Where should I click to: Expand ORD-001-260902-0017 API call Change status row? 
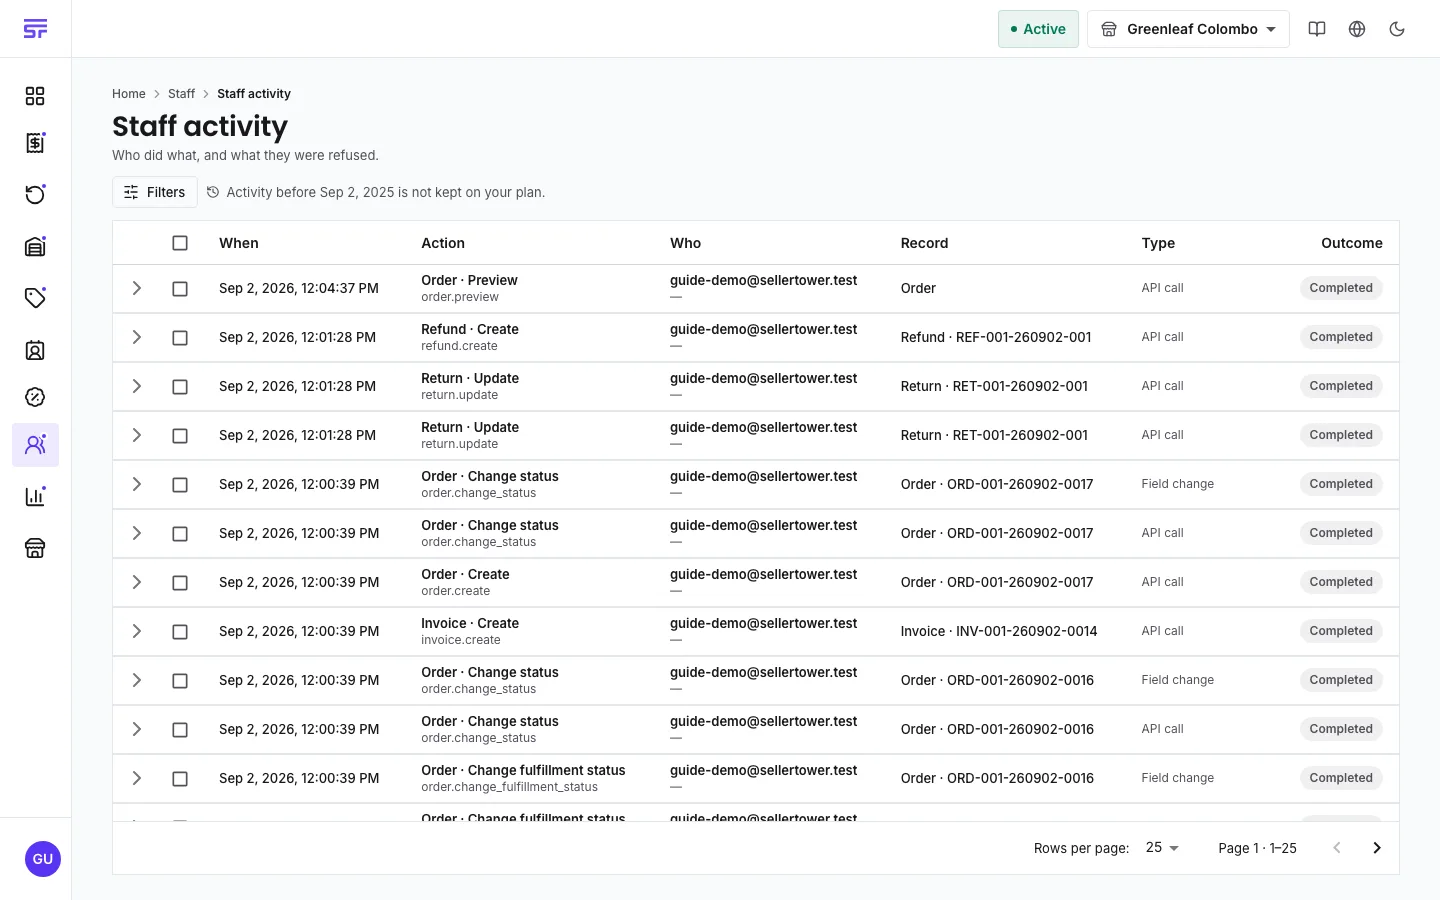click(x=137, y=533)
